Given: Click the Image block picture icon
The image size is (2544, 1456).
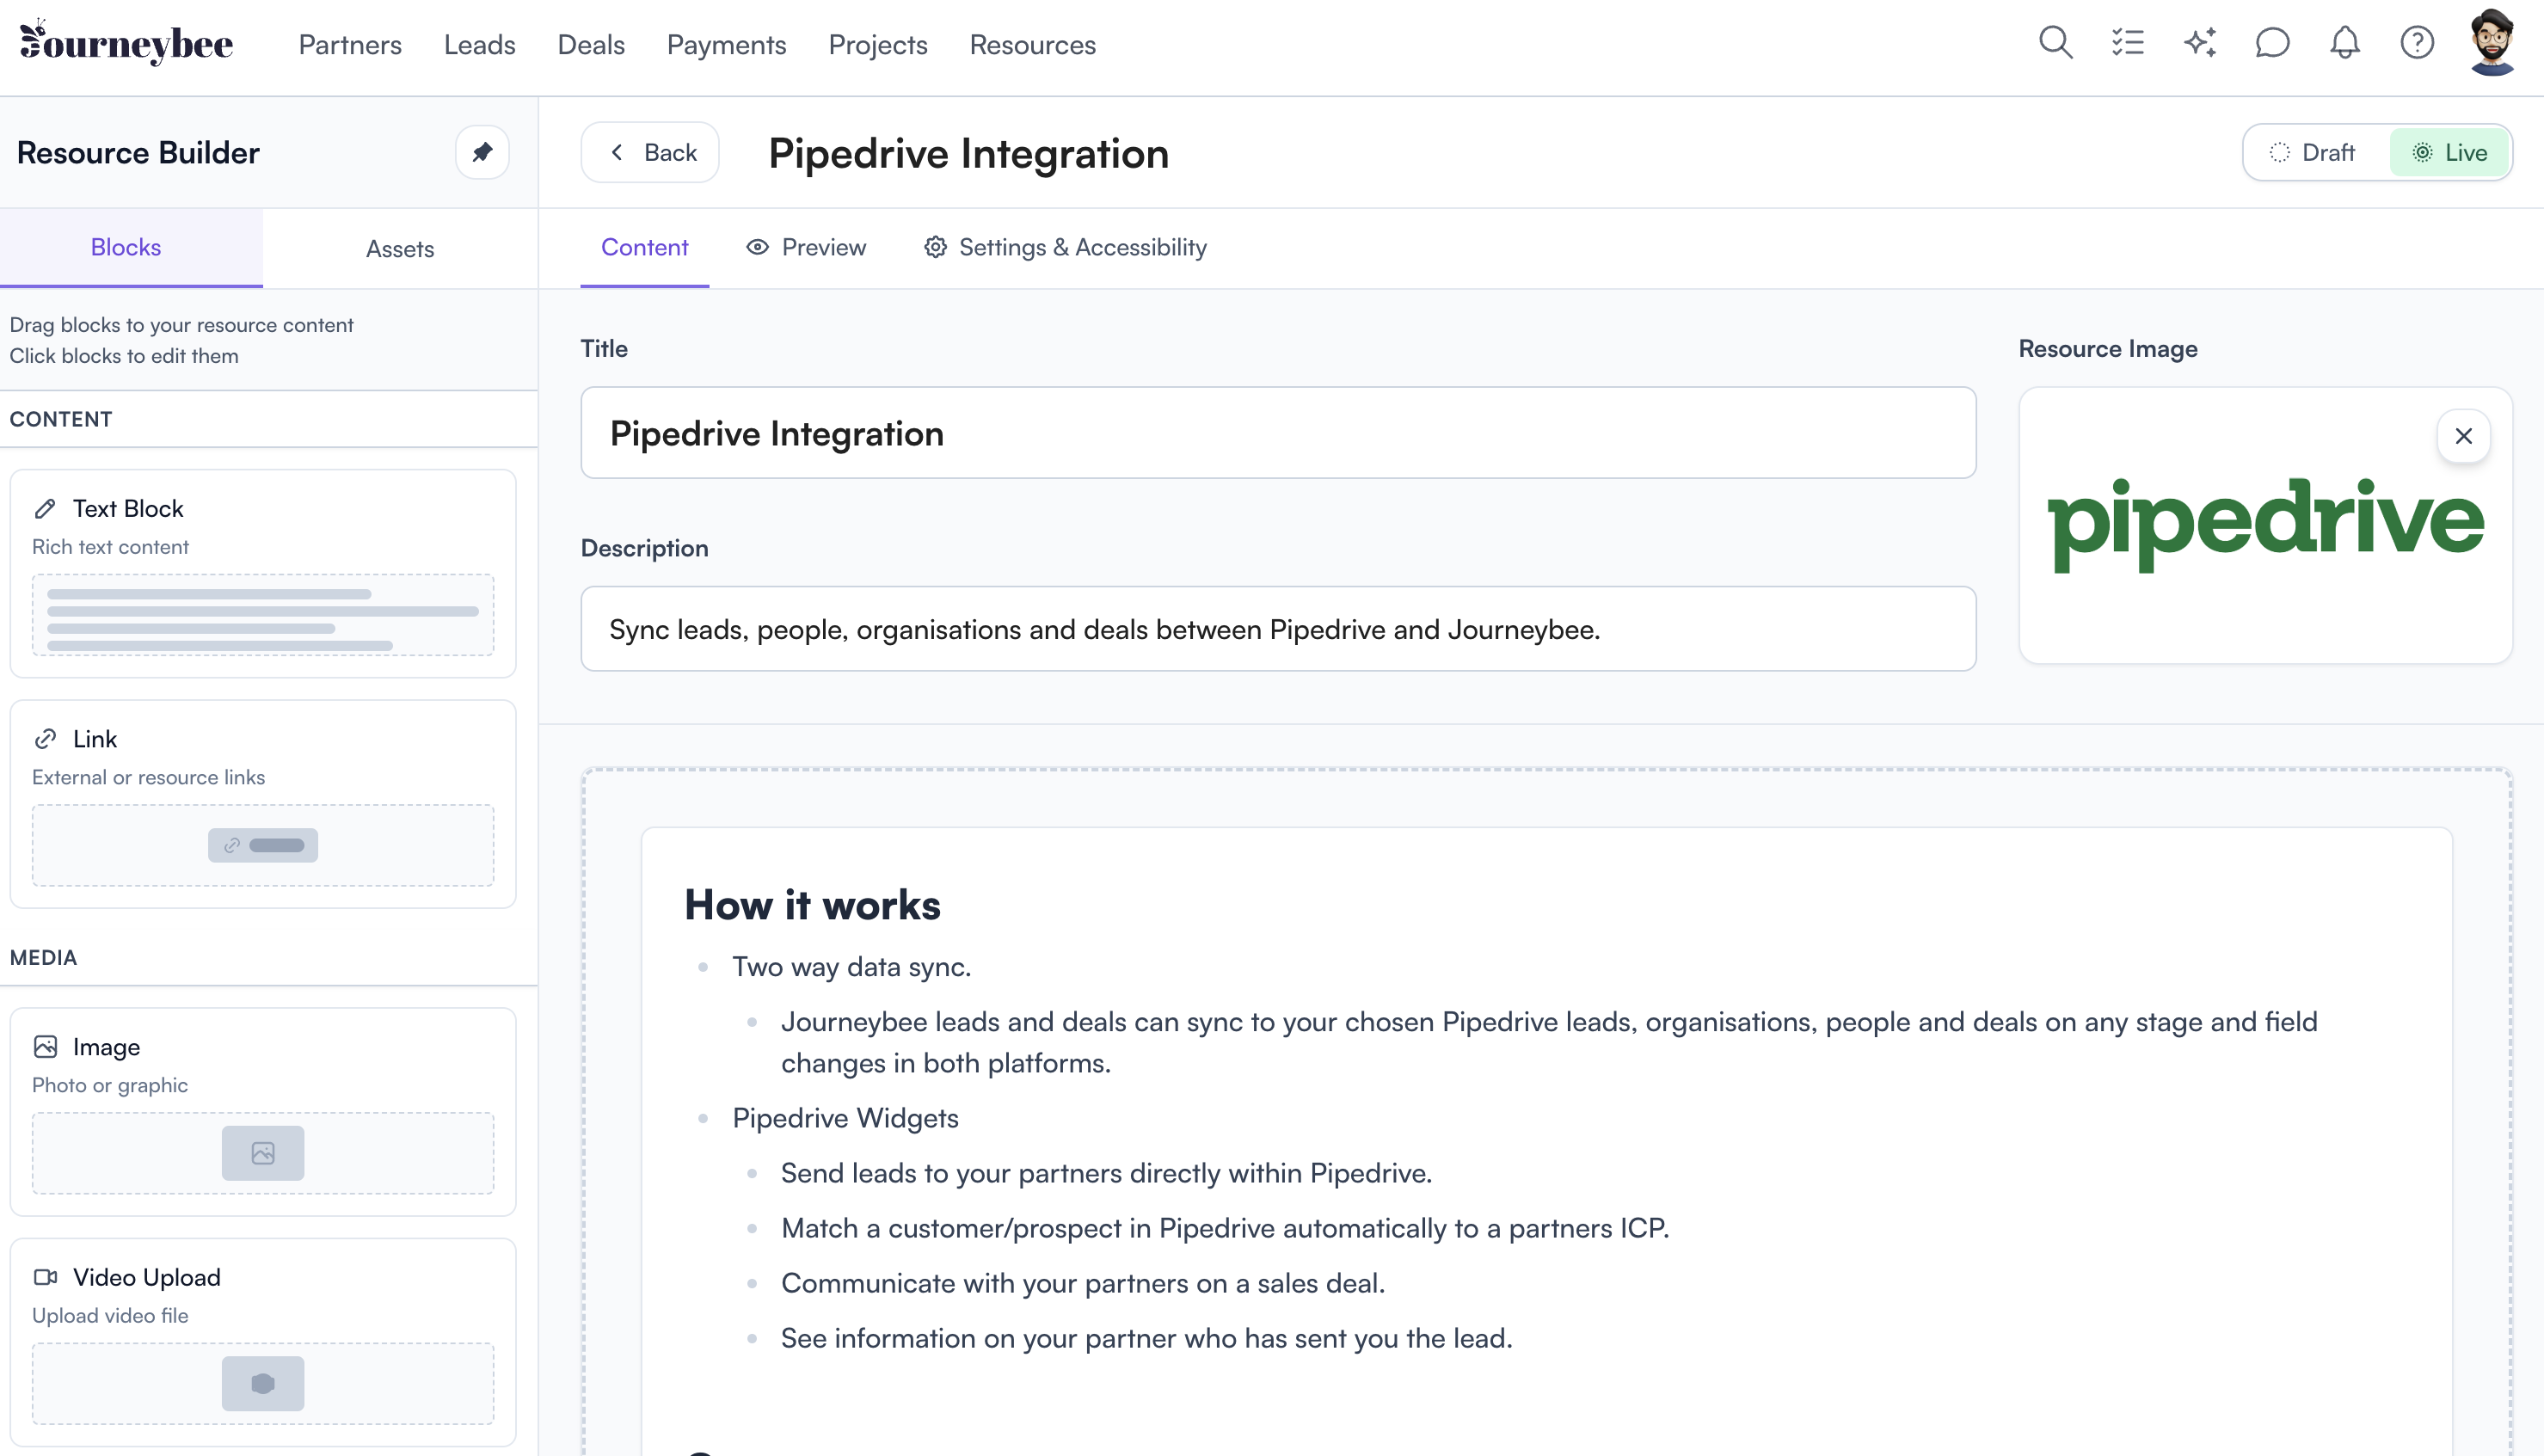Looking at the screenshot, I should [45, 1046].
